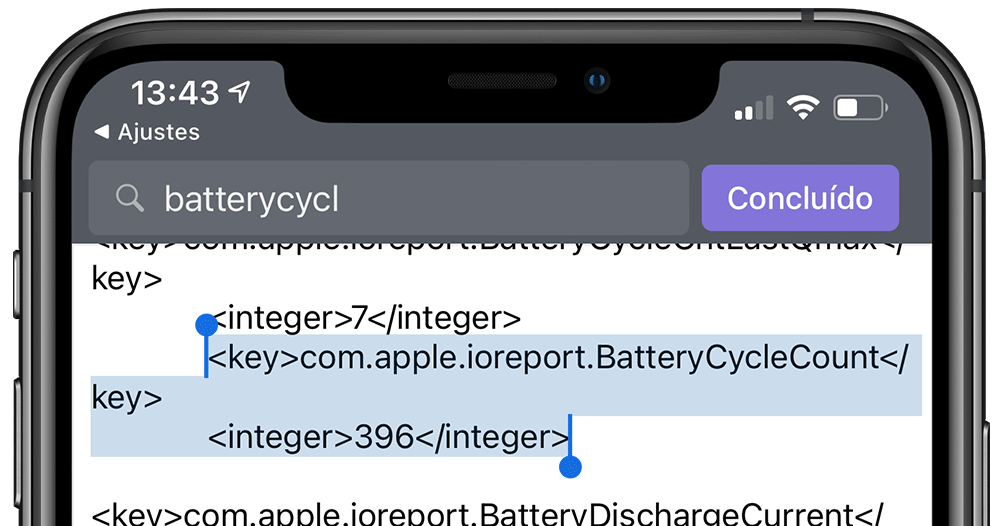Click the batterycycl search field
1000x526 pixels.
(x=389, y=198)
